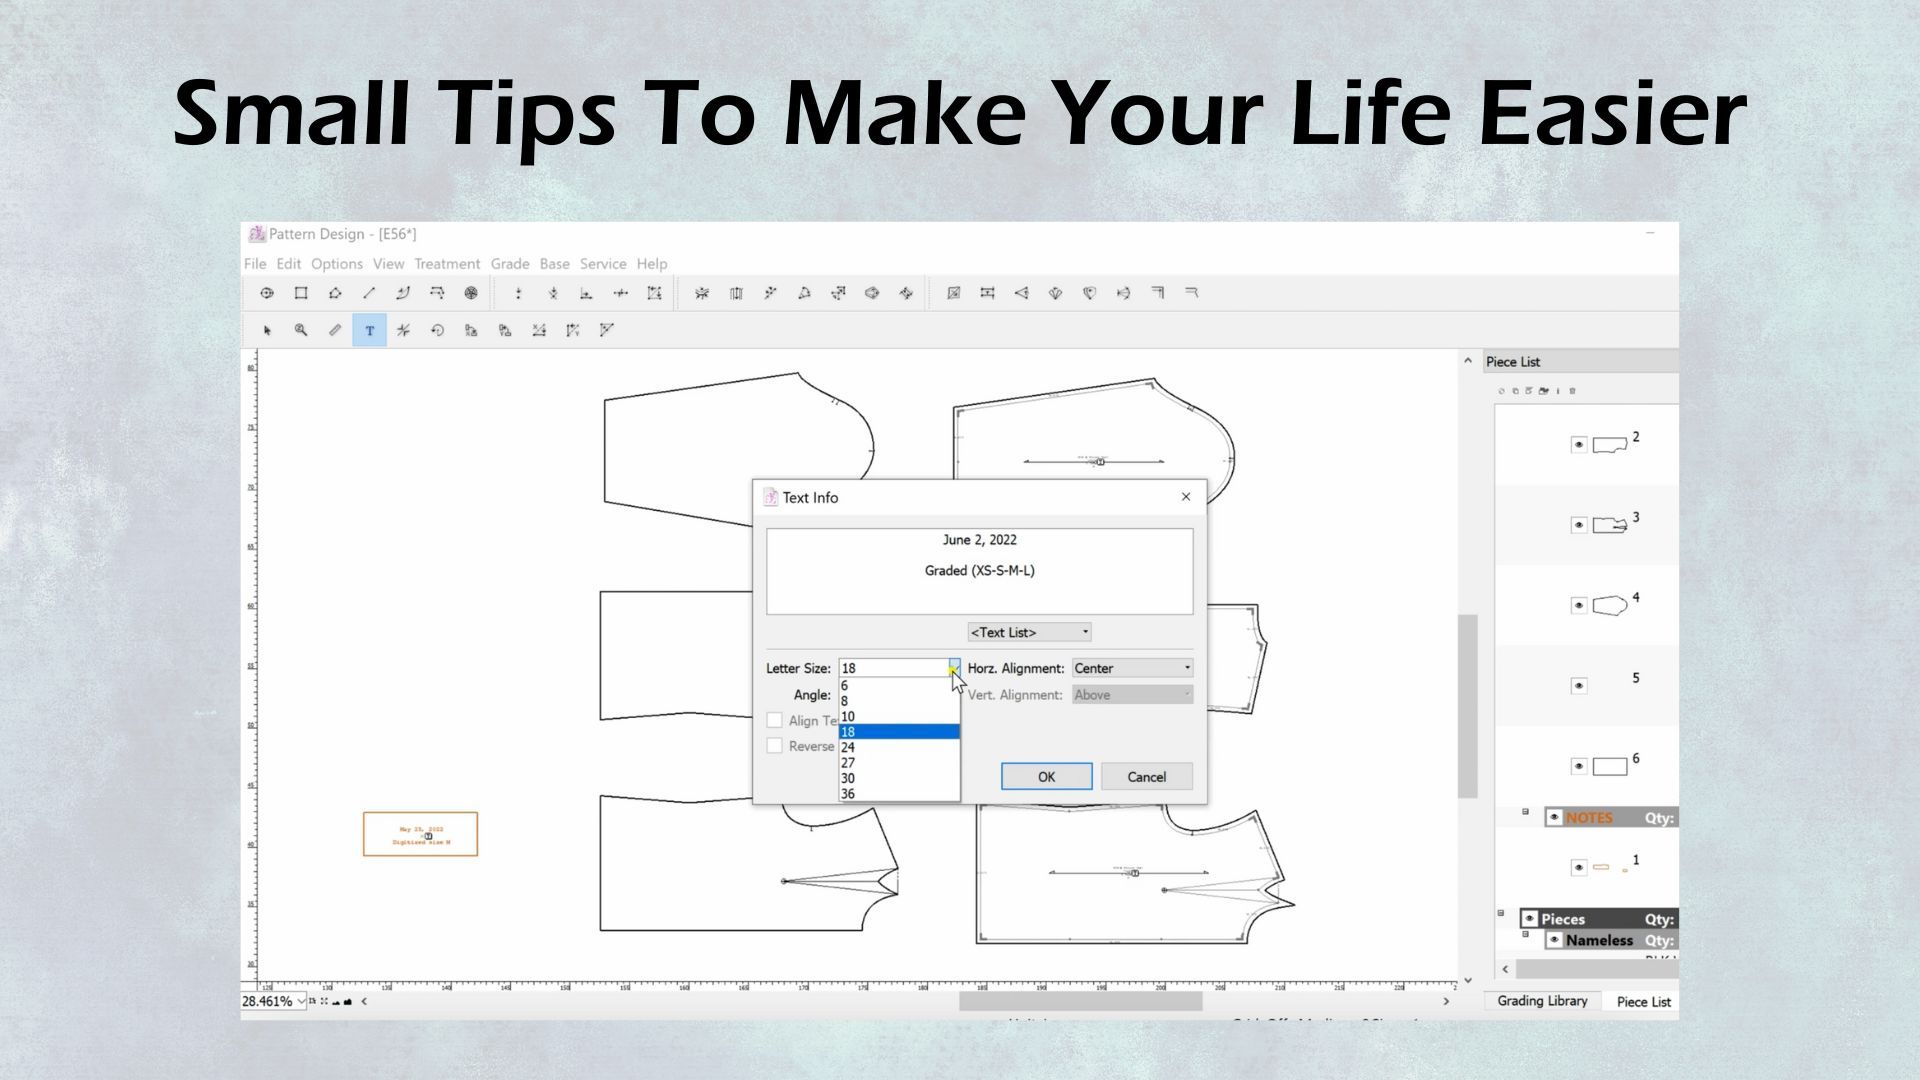Click OK in Text Info dialog
Screen dimensions: 1920x1080
coord(1046,777)
